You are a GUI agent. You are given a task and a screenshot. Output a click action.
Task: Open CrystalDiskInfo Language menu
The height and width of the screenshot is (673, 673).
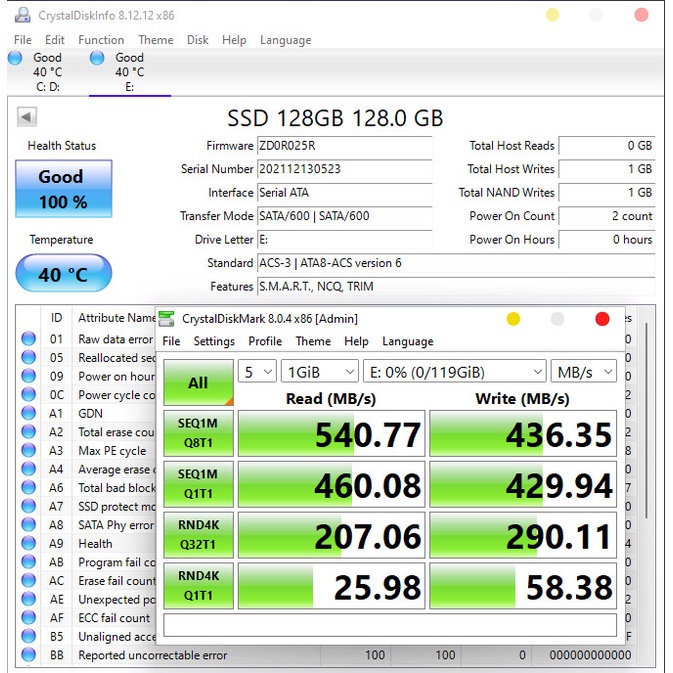tap(285, 40)
